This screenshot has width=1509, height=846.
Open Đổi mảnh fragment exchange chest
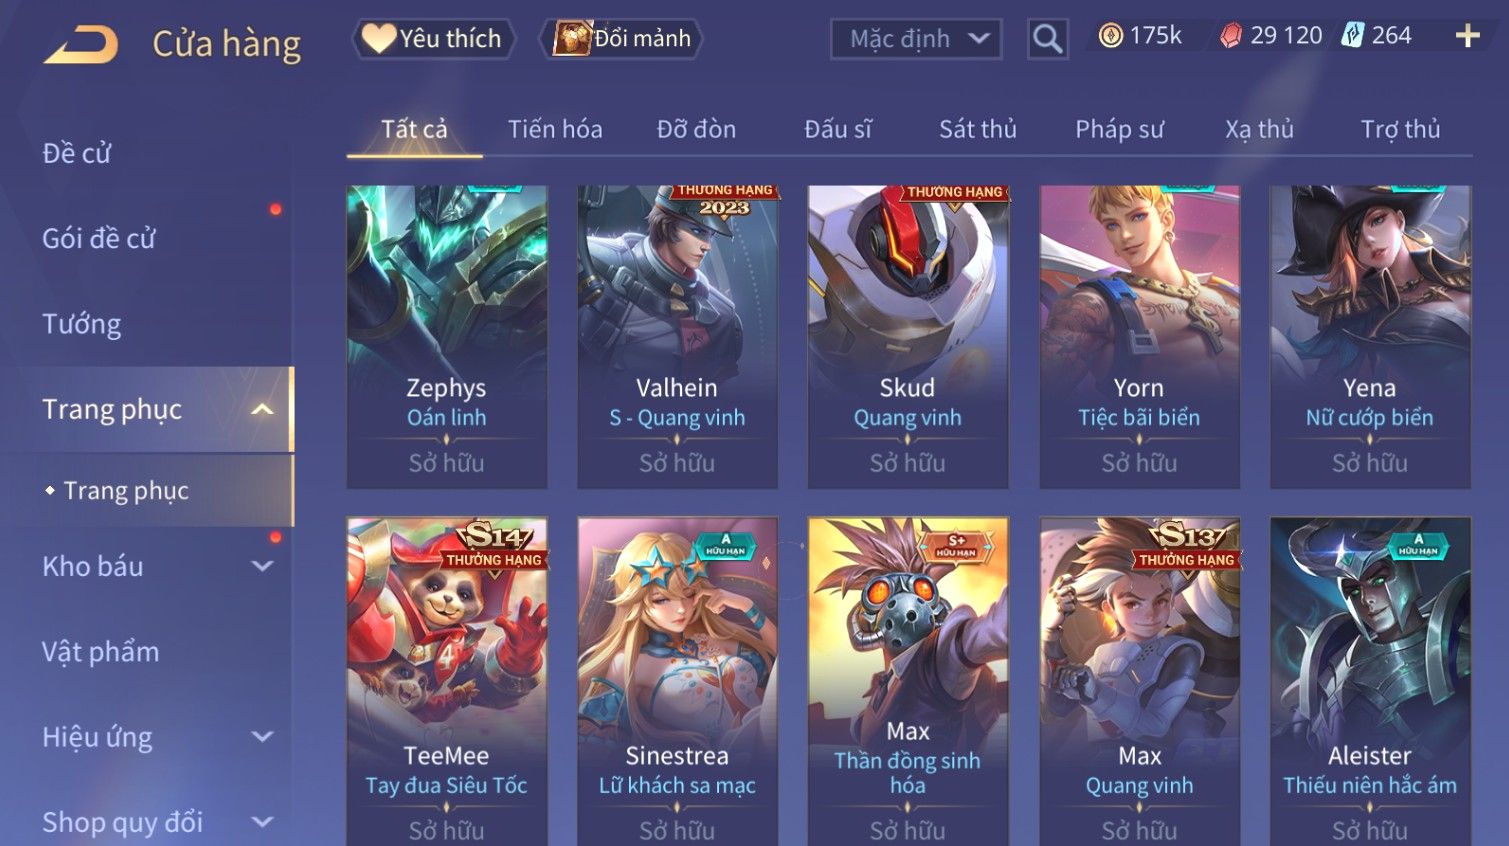pyautogui.click(x=622, y=39)
